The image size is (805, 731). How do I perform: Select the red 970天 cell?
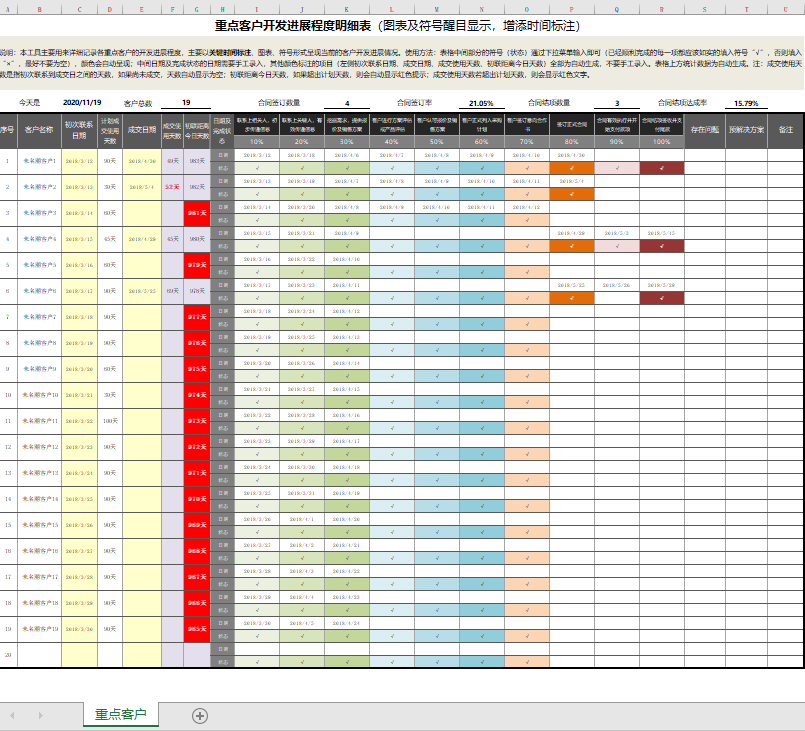[197, 499]
